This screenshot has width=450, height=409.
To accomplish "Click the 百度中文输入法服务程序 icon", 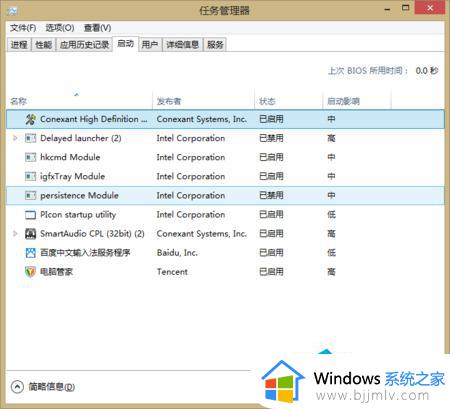I will [x=30, y=253].
